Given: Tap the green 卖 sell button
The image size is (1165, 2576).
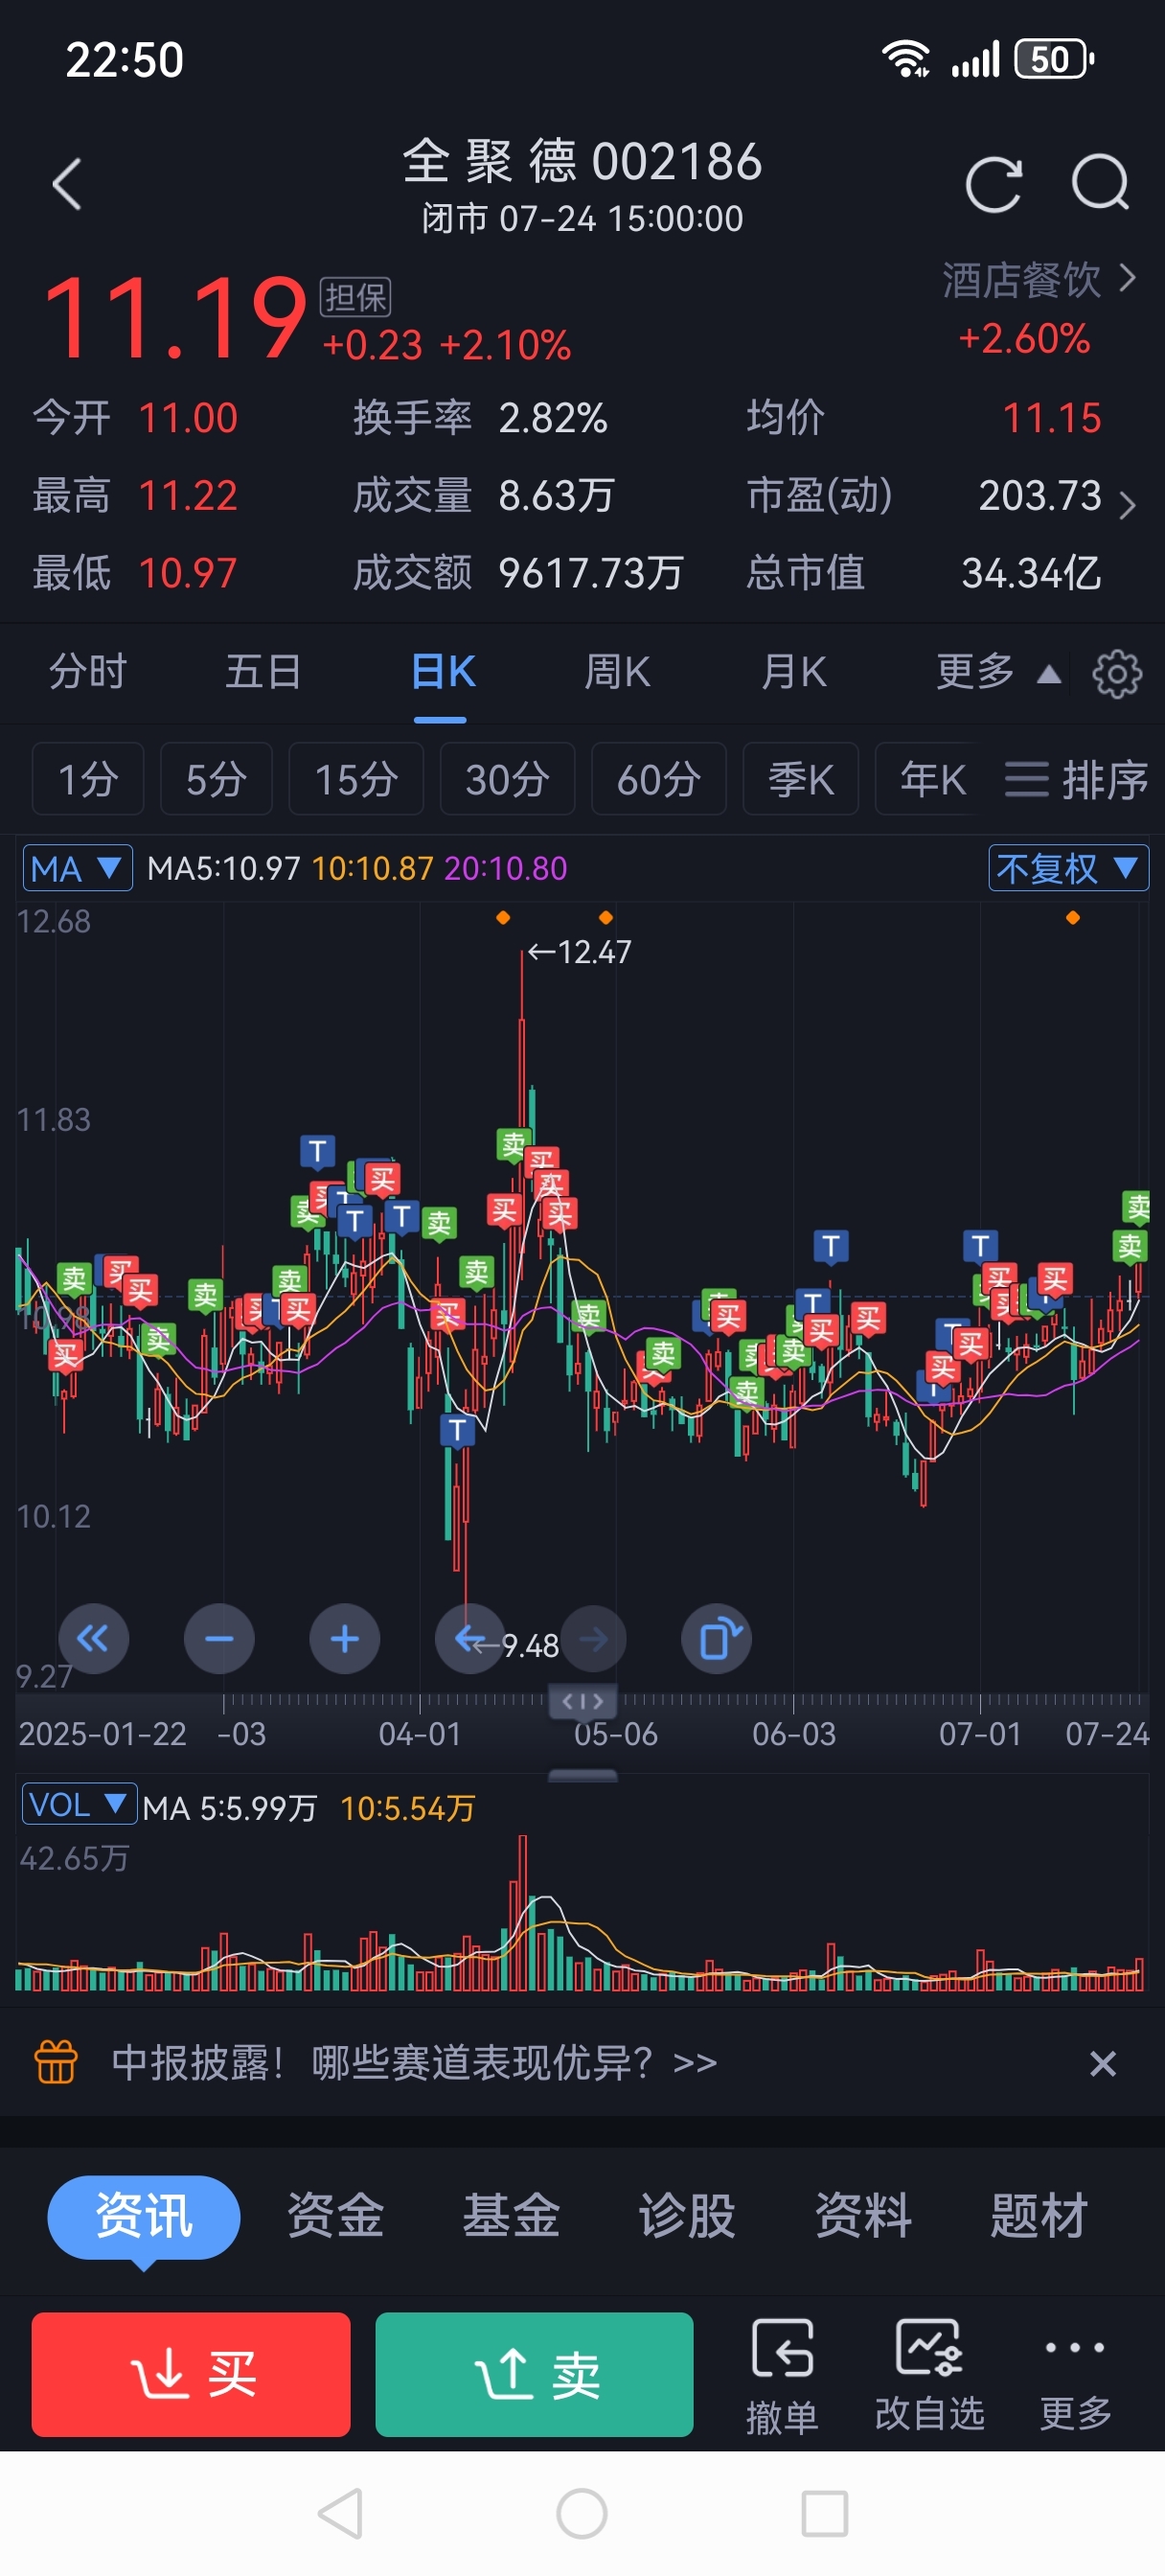Looking at the screenshot, I should coord(534,2374).
